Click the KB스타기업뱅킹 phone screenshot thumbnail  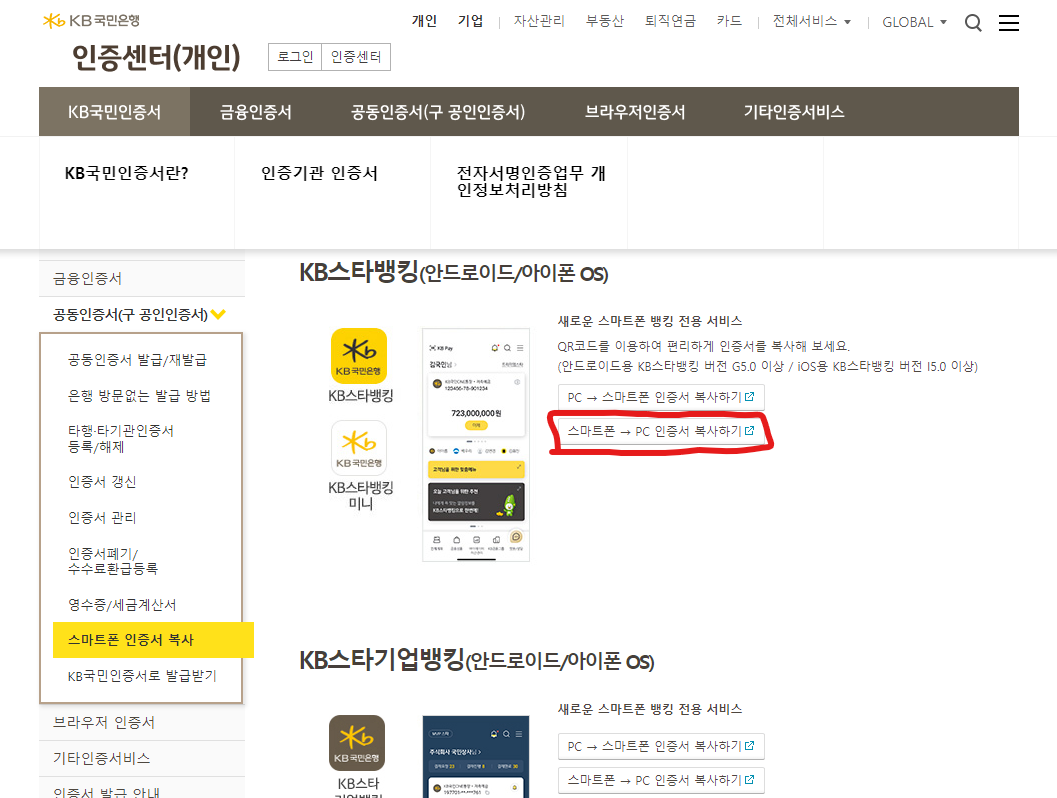[x=476, y=757]
